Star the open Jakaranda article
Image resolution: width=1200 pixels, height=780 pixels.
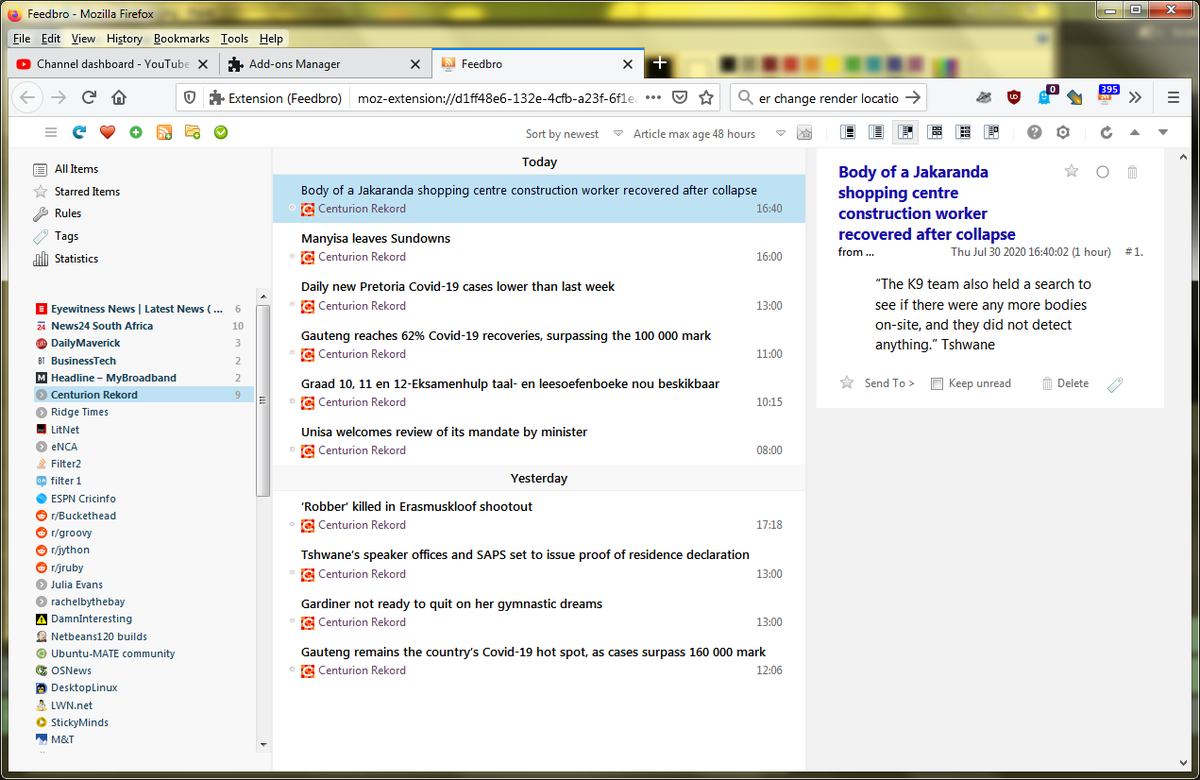coord(1072,171)
